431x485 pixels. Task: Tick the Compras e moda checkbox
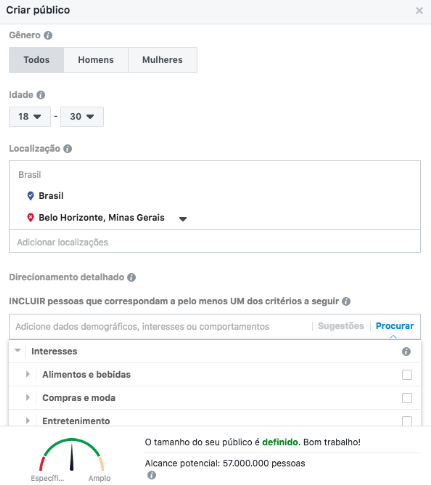point(407,398)
